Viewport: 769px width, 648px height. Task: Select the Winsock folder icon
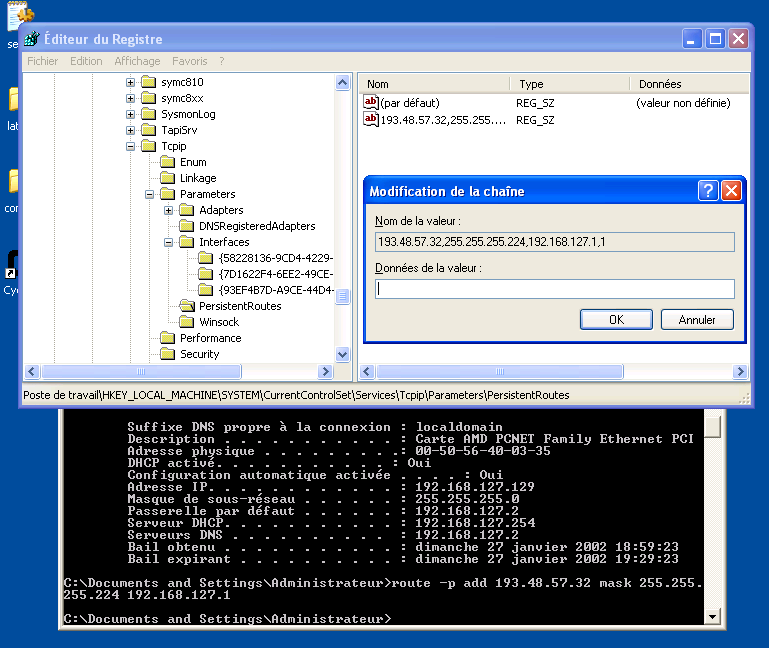point(186,322)
